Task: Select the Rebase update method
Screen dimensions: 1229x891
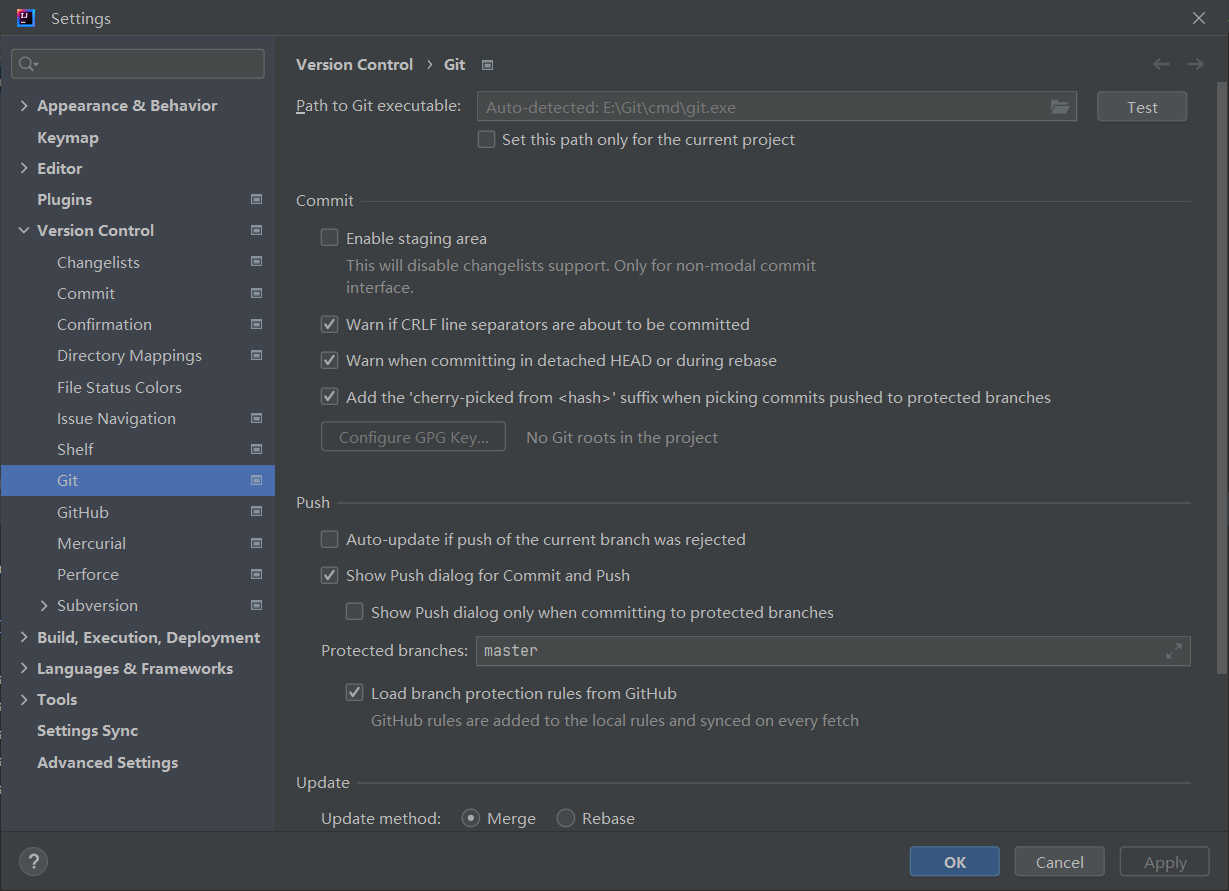Action: (566, 818)
